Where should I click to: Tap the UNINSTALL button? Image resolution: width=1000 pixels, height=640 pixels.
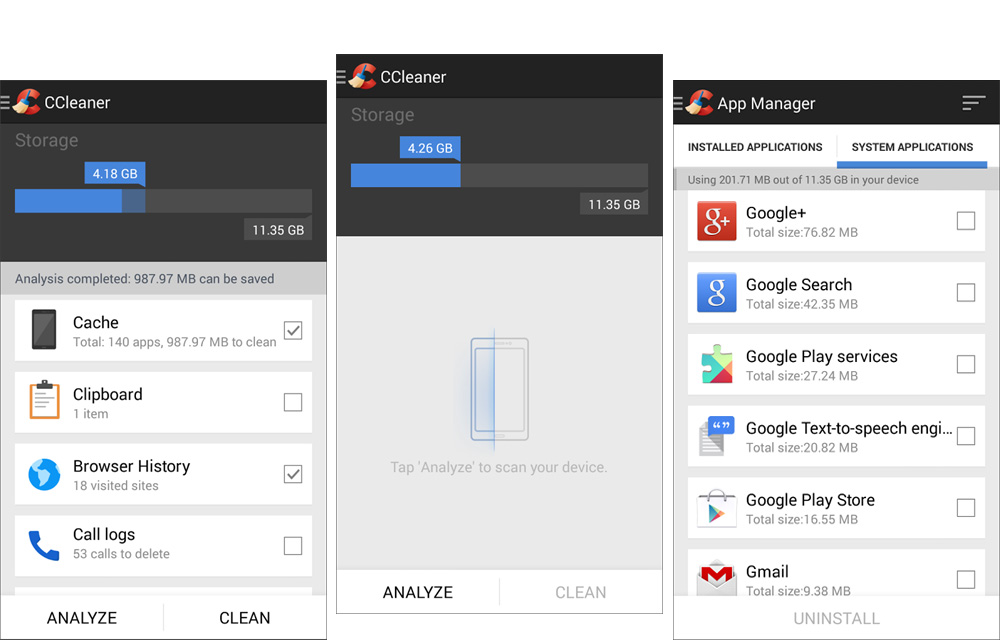pyautogui.click(x=836, y=618)
